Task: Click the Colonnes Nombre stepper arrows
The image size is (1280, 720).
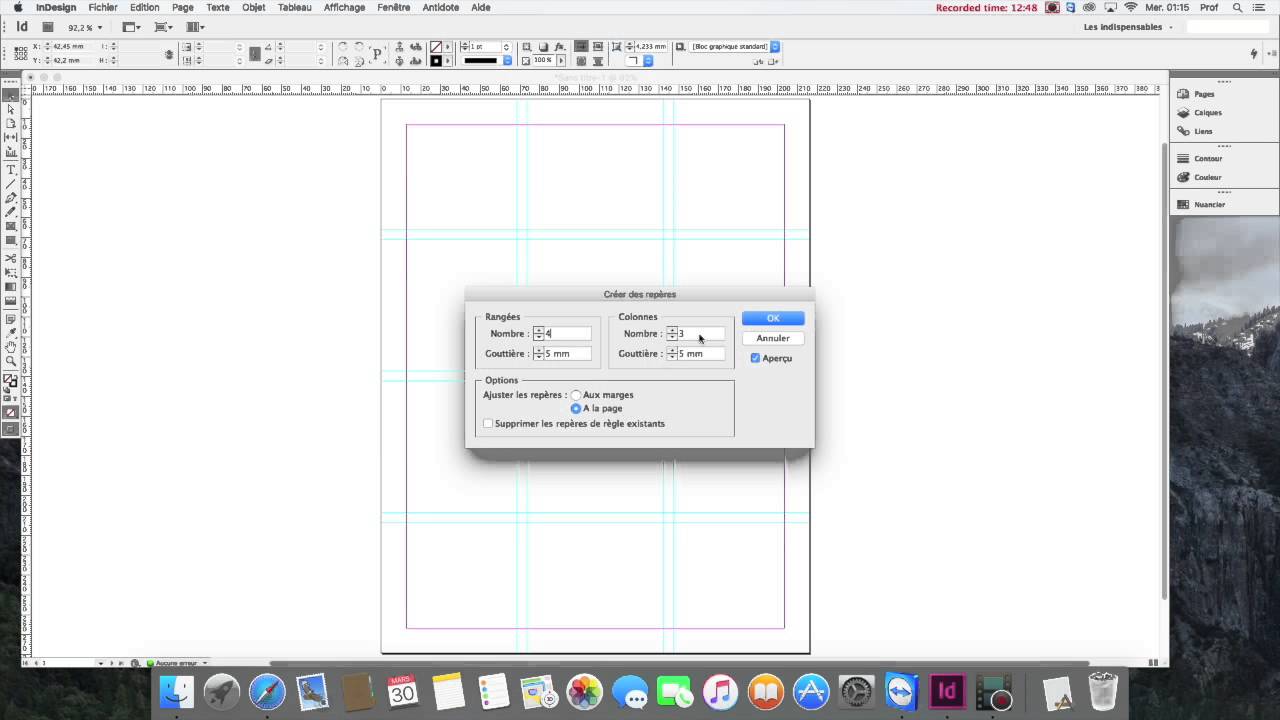Action: pos(672,334)
